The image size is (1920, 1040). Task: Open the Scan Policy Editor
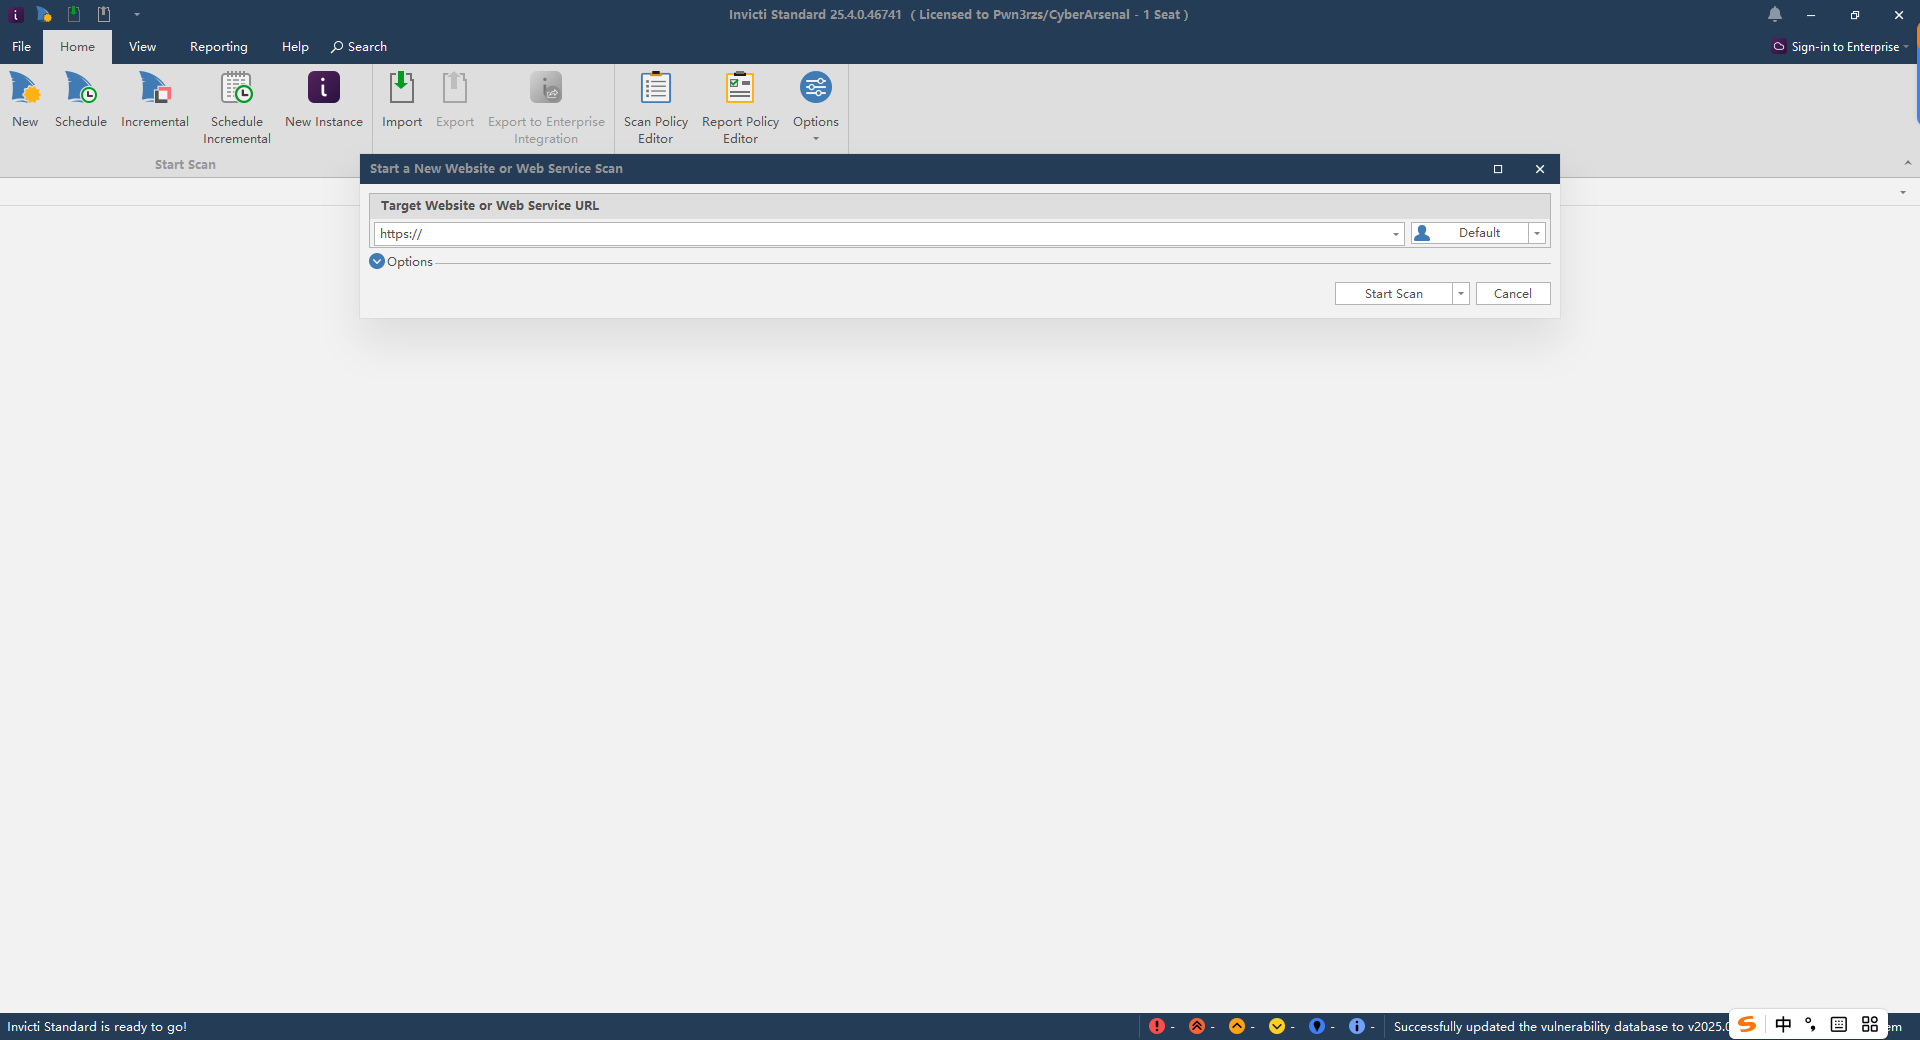pyautogui.click(x=656, y=108)
